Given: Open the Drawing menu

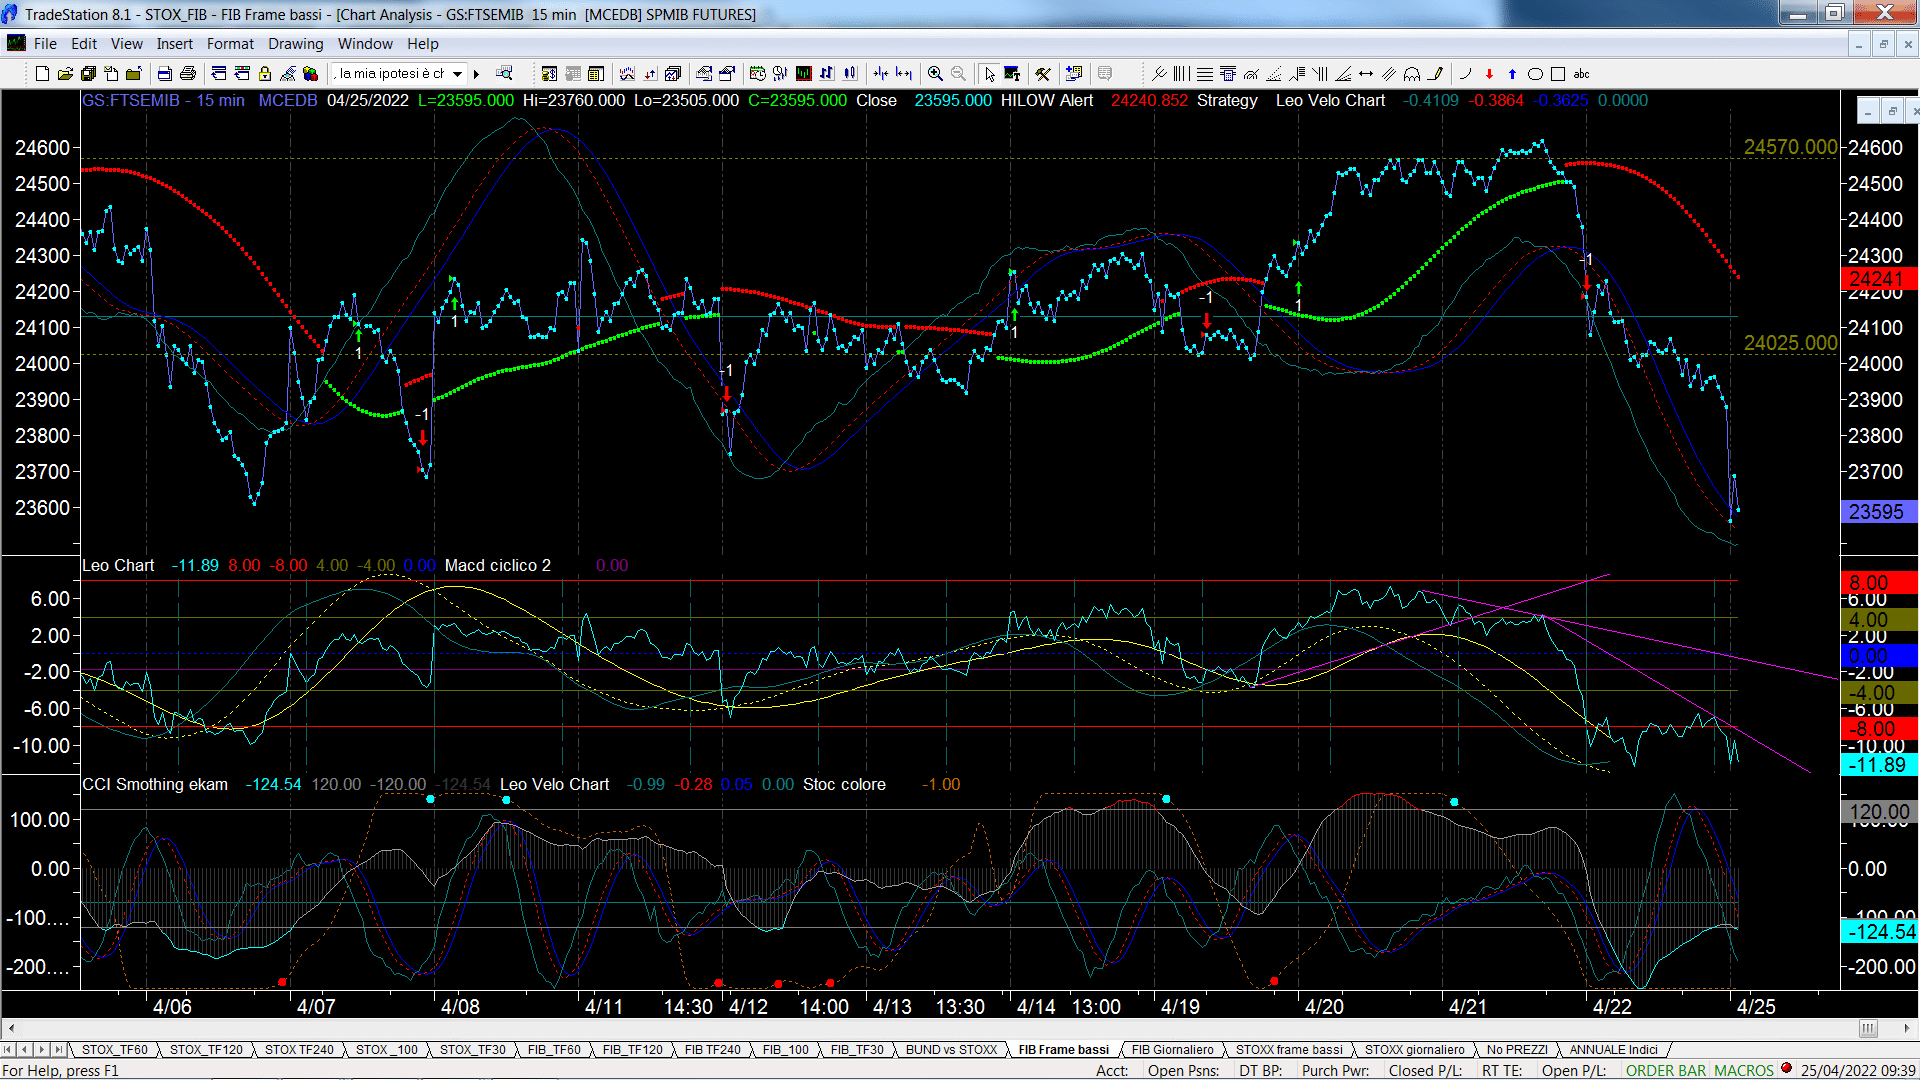Looking at the screenshot, I should point(295,44).
